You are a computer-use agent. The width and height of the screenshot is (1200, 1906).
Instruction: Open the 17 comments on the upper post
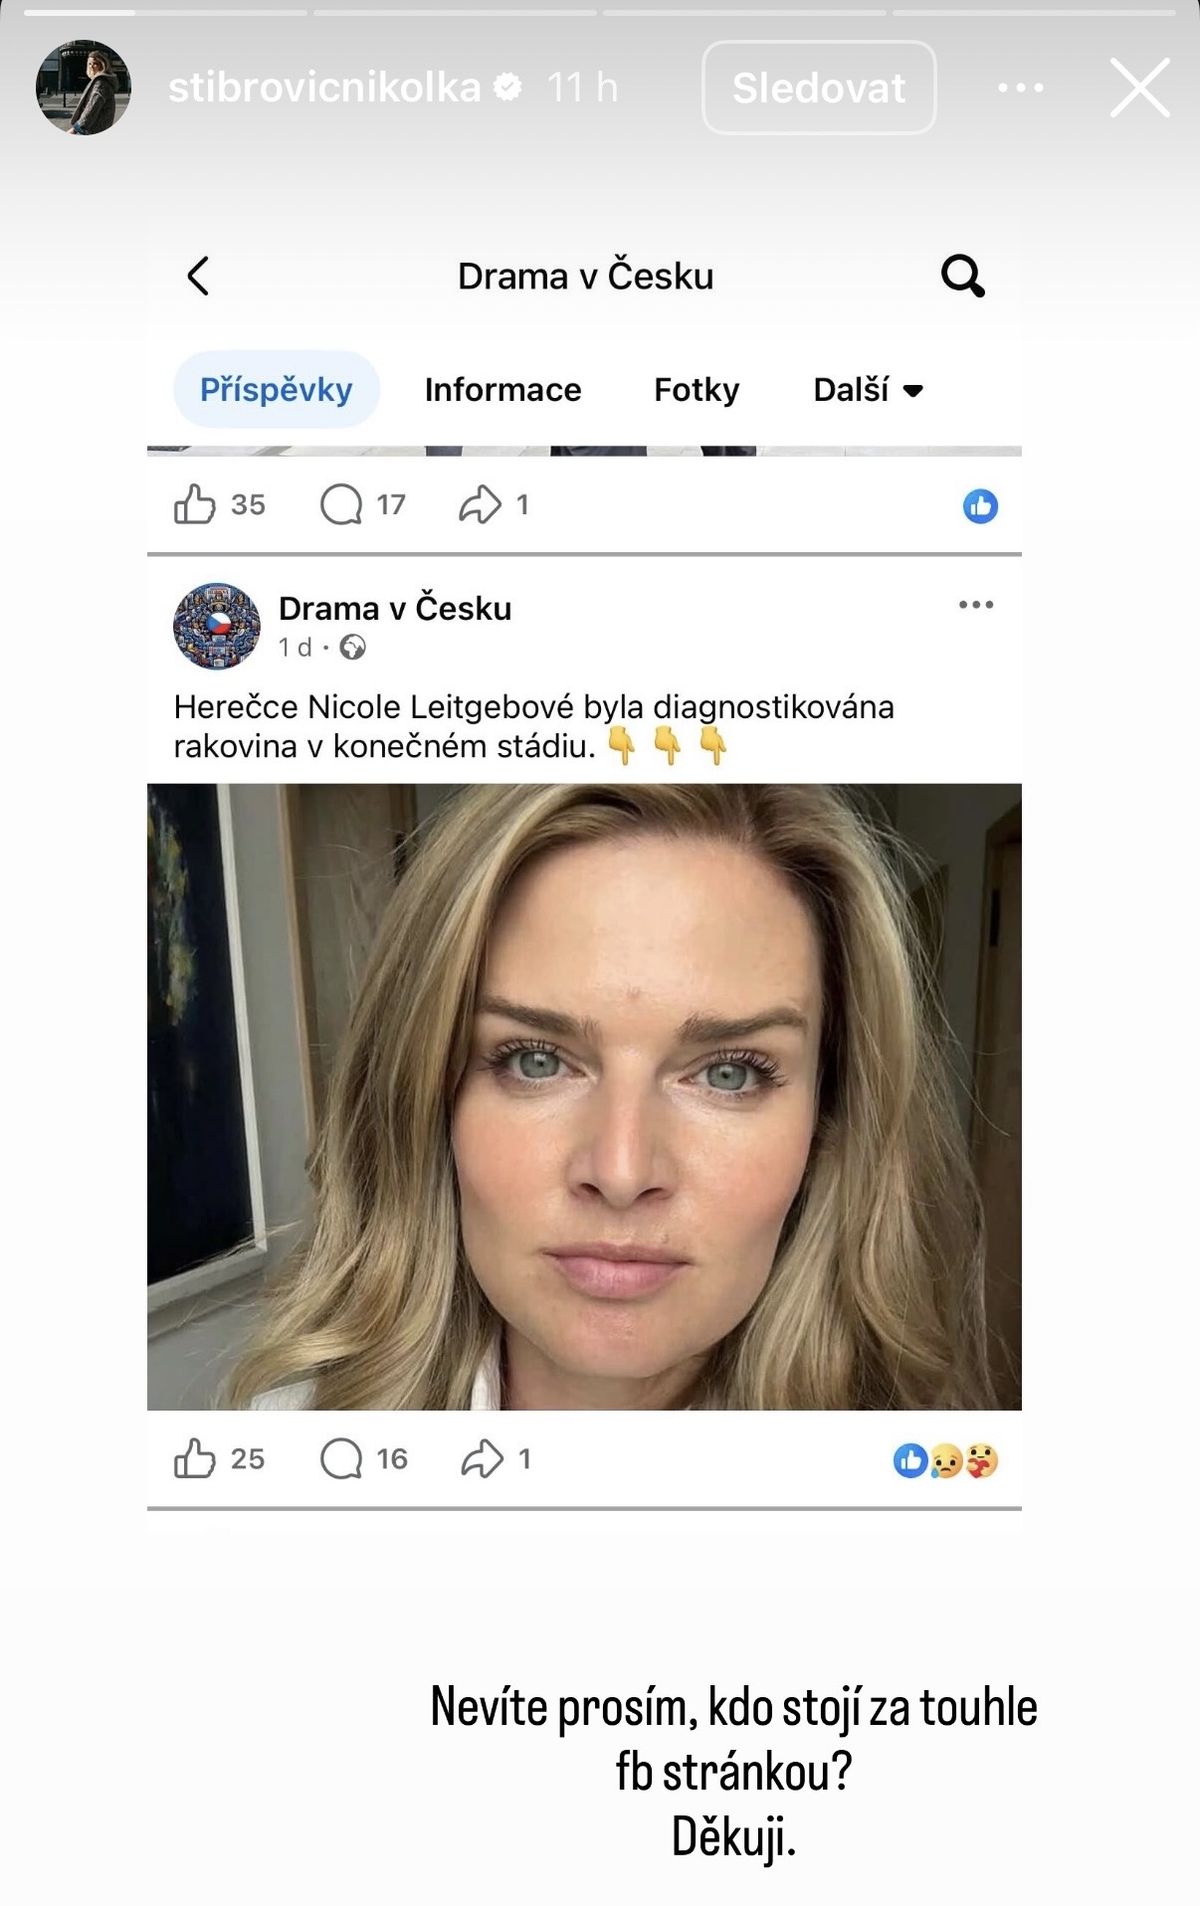coord(341,505)
